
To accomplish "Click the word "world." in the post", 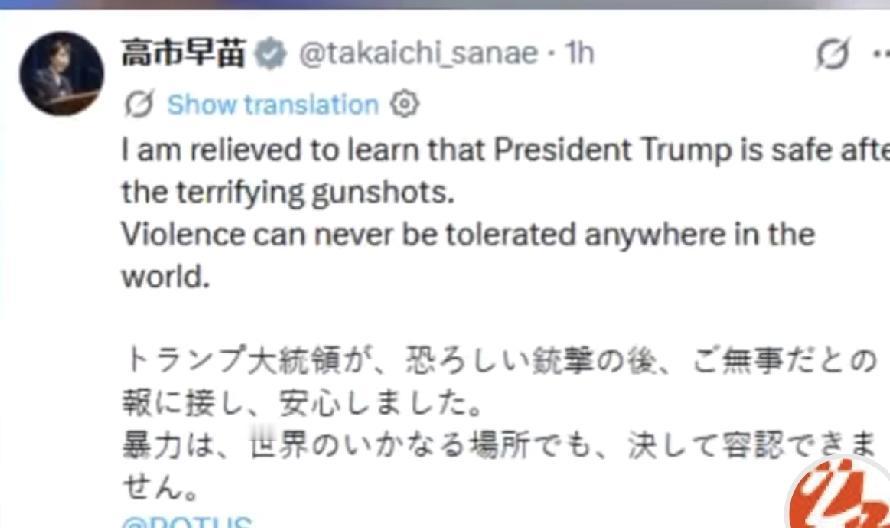I will [x=166, y=276].
